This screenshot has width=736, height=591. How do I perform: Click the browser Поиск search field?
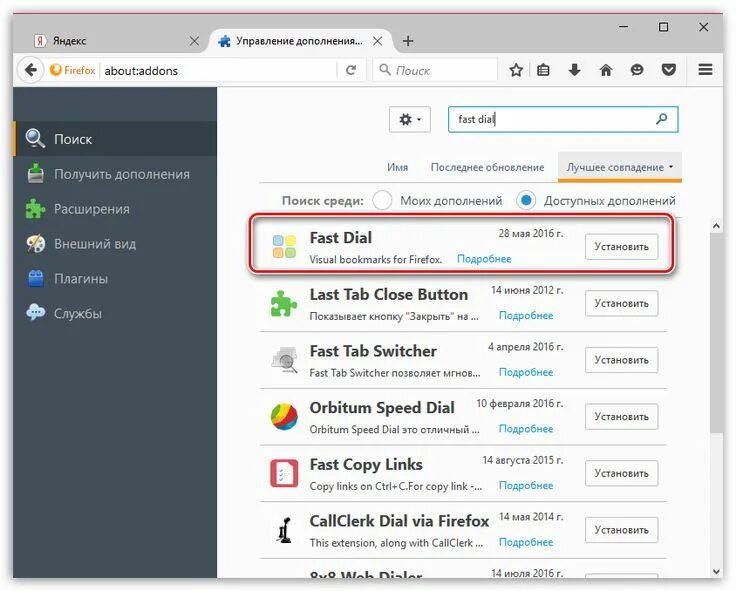click(435, 70)
